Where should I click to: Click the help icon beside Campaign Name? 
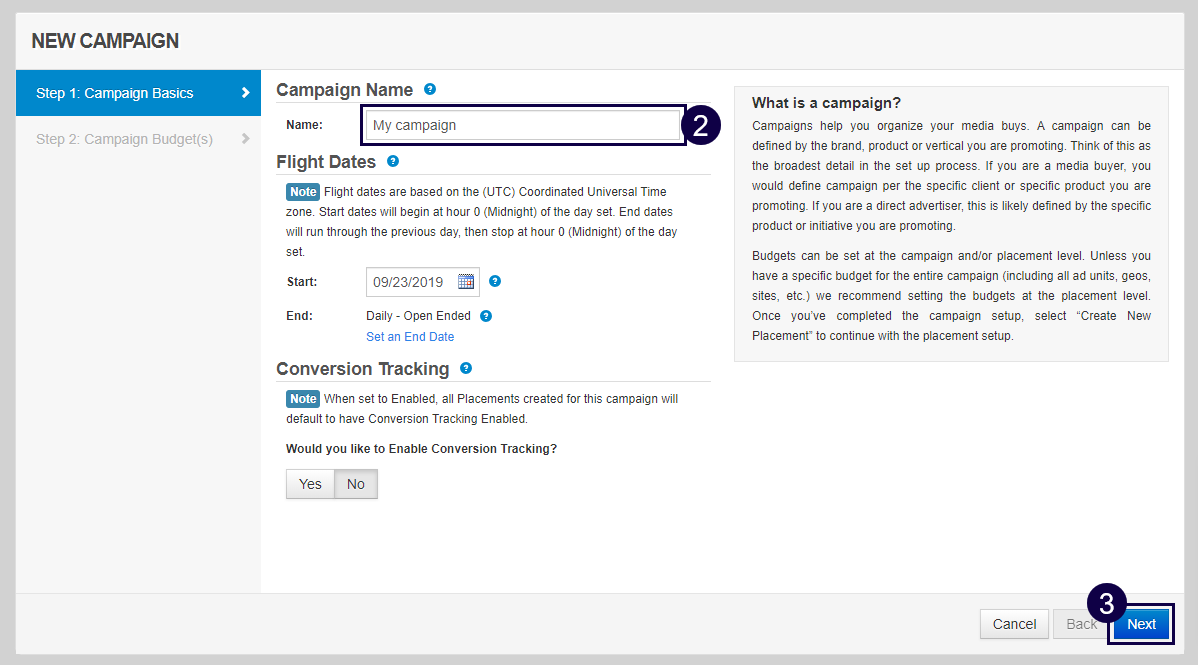(430, 89)
